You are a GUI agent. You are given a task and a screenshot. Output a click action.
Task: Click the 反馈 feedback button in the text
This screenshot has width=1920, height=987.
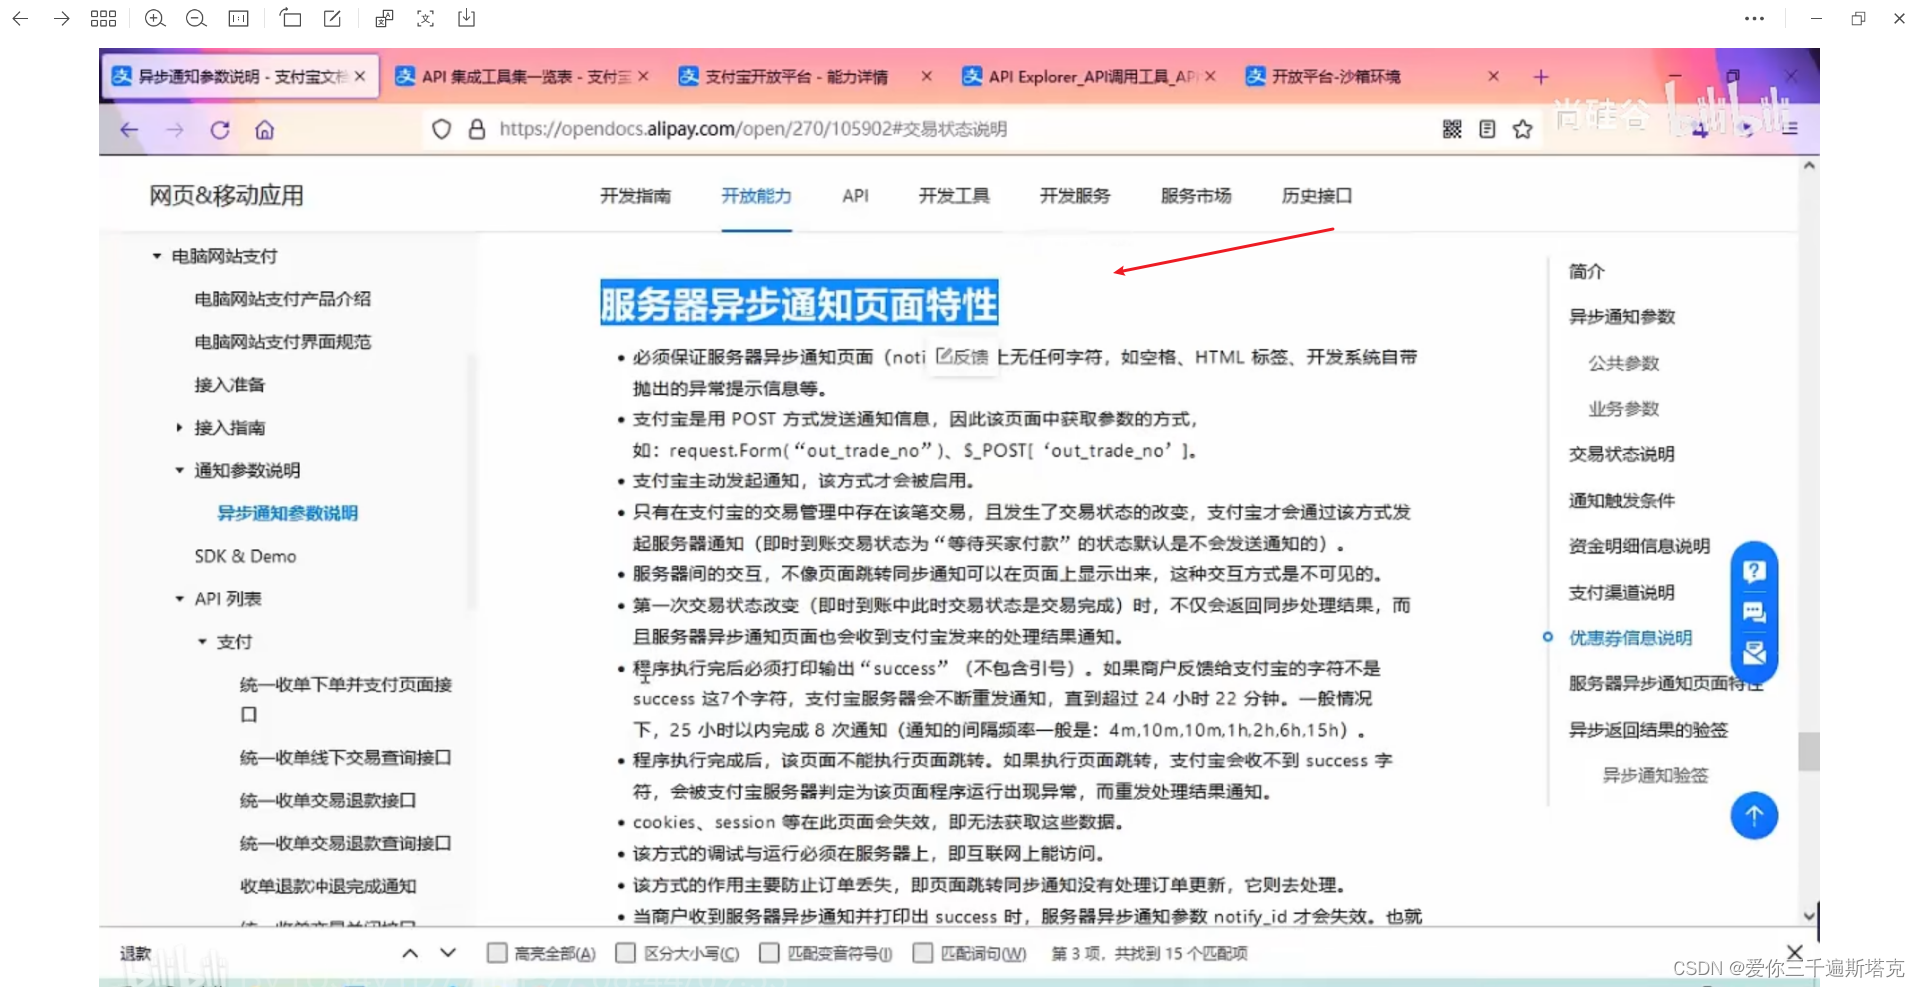pyautogui.click(x=963, y=357)
